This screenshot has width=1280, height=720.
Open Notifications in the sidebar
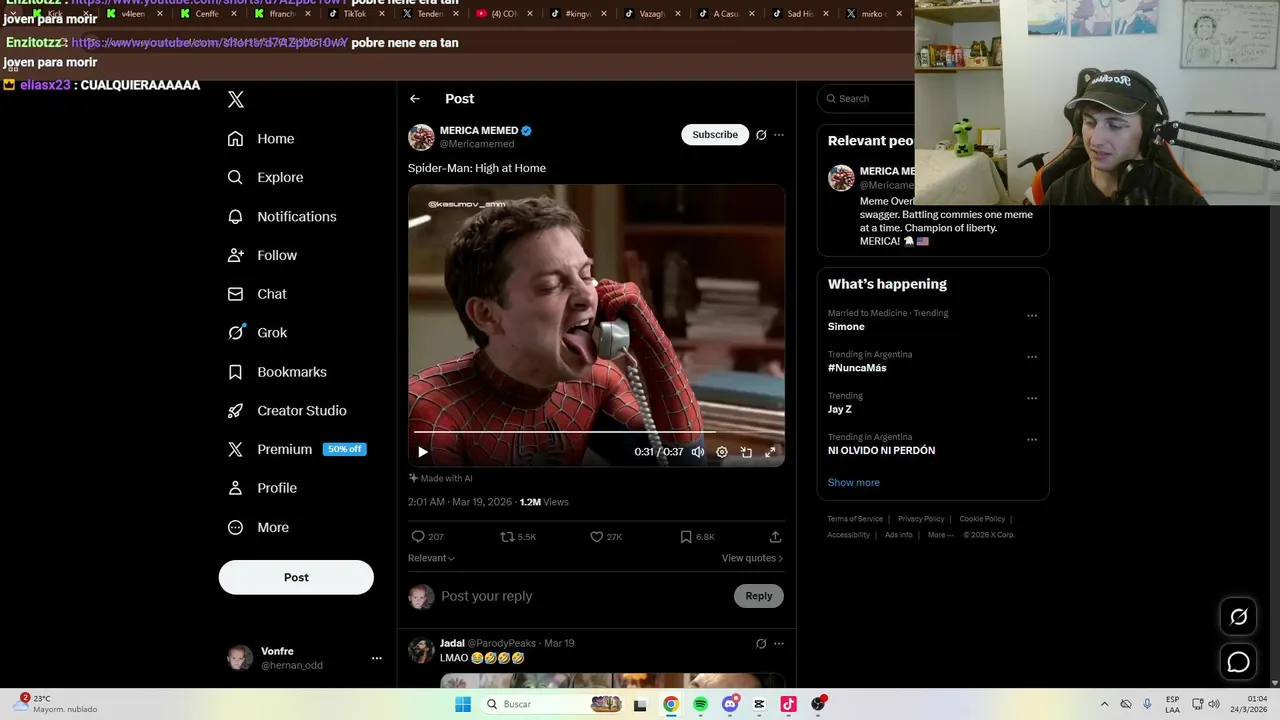click(x=282, y=216)
